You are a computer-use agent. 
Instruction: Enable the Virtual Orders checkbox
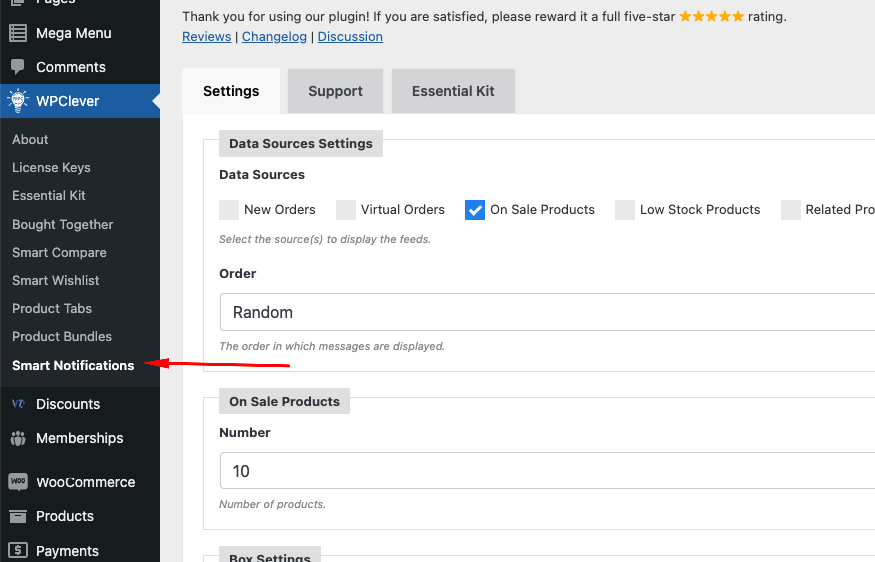tap(346, 210)
